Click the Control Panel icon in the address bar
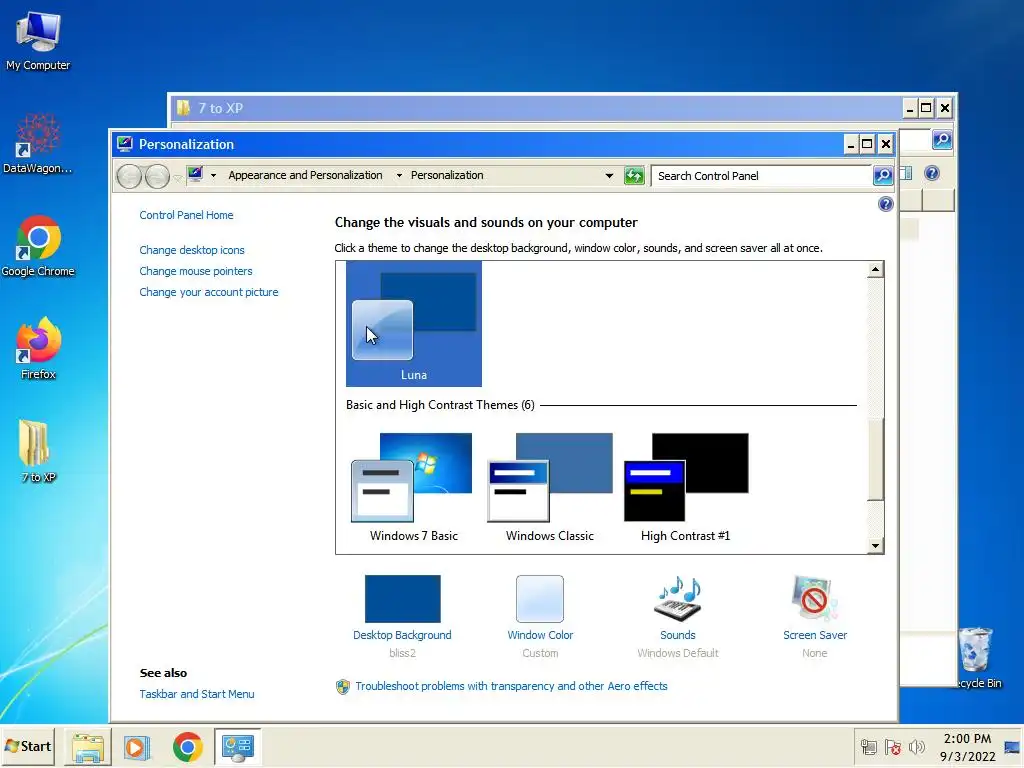The image size is (1024, 768). [x=195, y=174]
